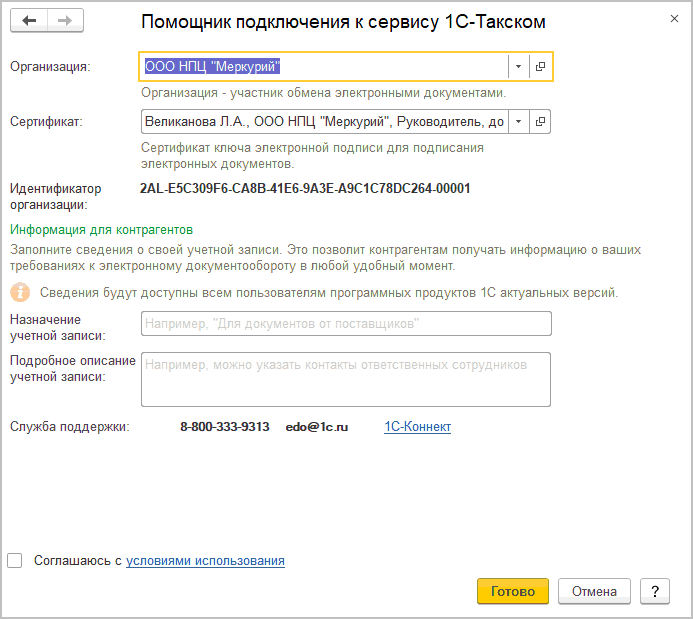
Task: Open the 1С-Коннект support link
Action: (x=417, y=427)
